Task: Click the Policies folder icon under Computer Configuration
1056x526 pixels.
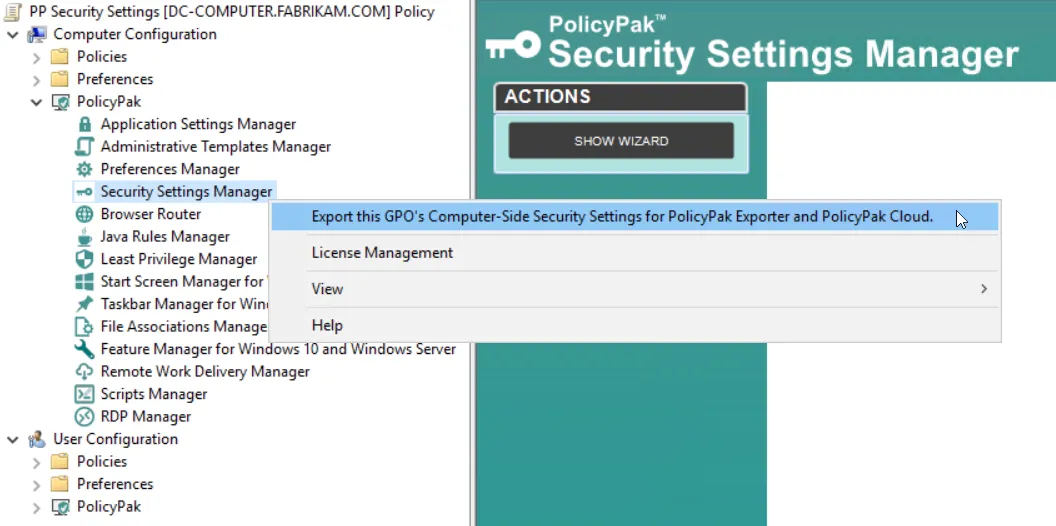Action: point(60,57)
